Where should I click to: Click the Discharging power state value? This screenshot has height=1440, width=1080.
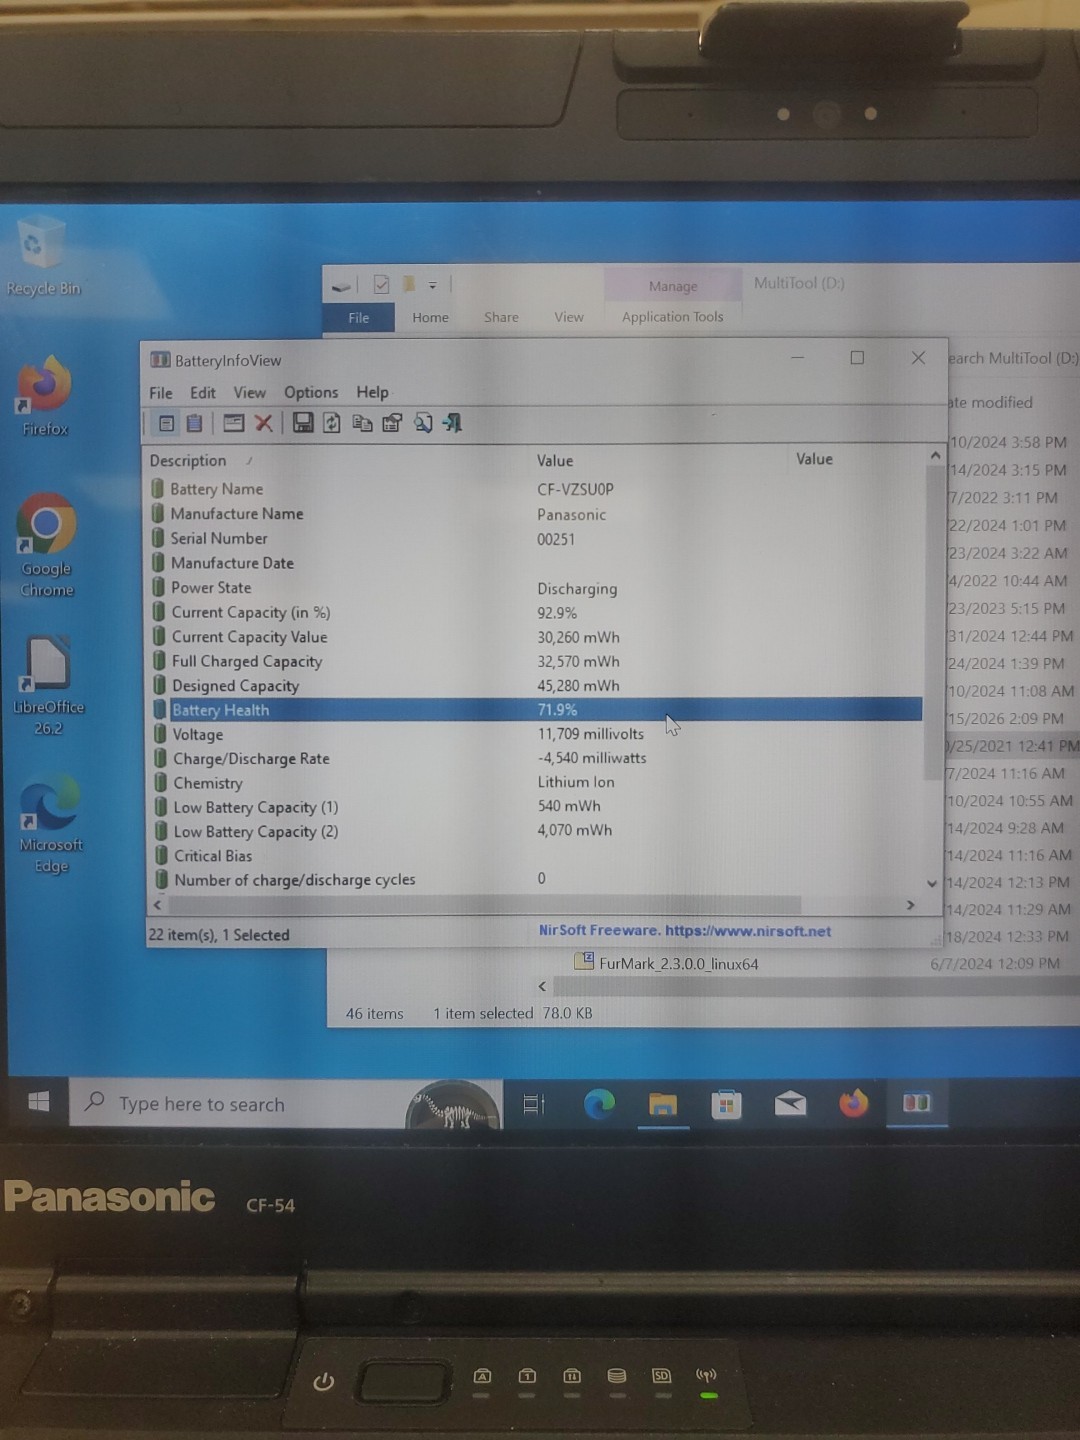click(577, 589)
